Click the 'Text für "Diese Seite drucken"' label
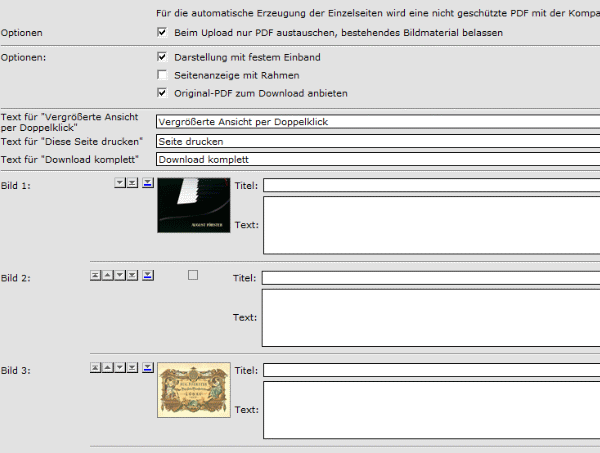 tap(72, 142)
